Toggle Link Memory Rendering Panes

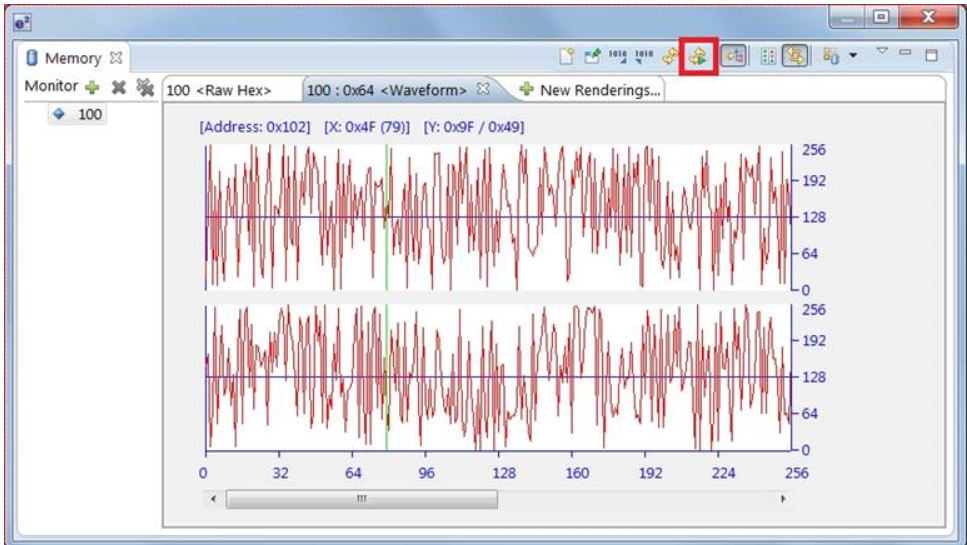click(x=796, y=56)
